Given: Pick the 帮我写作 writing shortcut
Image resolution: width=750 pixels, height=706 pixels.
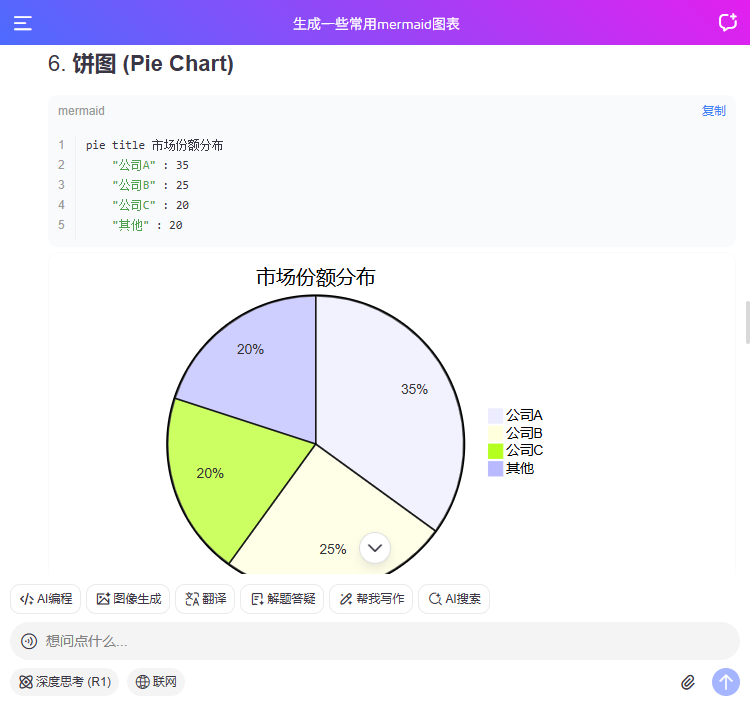Looking at the screenshot, I should click(371, 599).
